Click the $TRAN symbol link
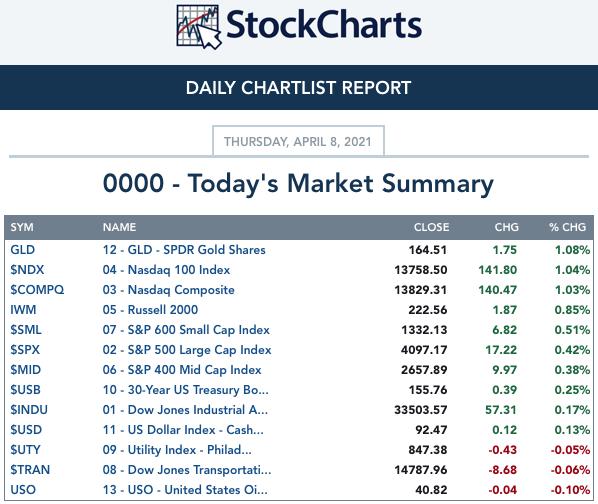 click(x=30, y=470)
